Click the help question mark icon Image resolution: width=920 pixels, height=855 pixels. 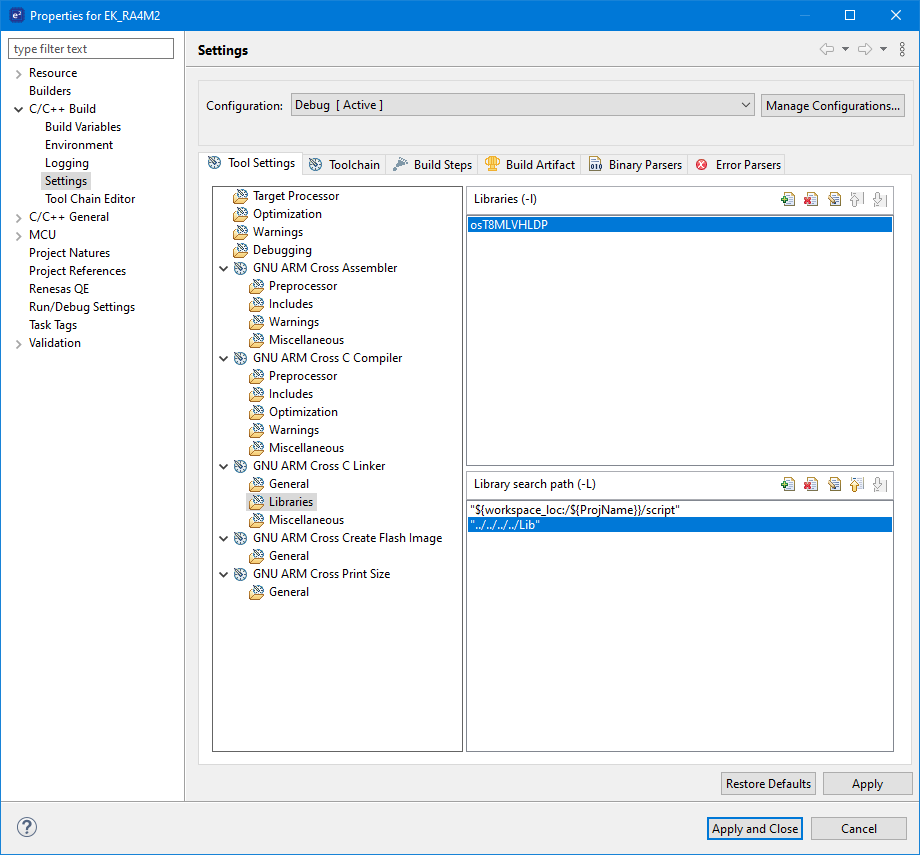coord(27,828)
